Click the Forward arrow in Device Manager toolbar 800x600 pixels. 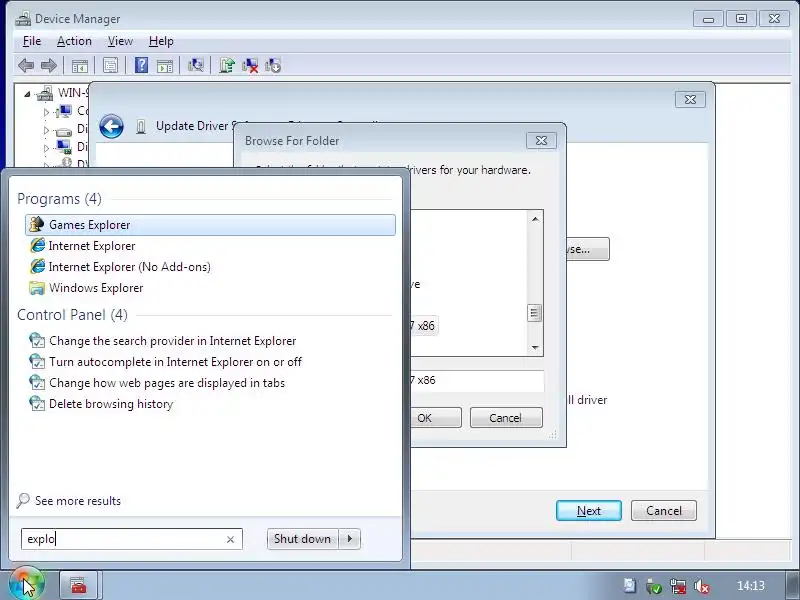[x=48, y=65]
